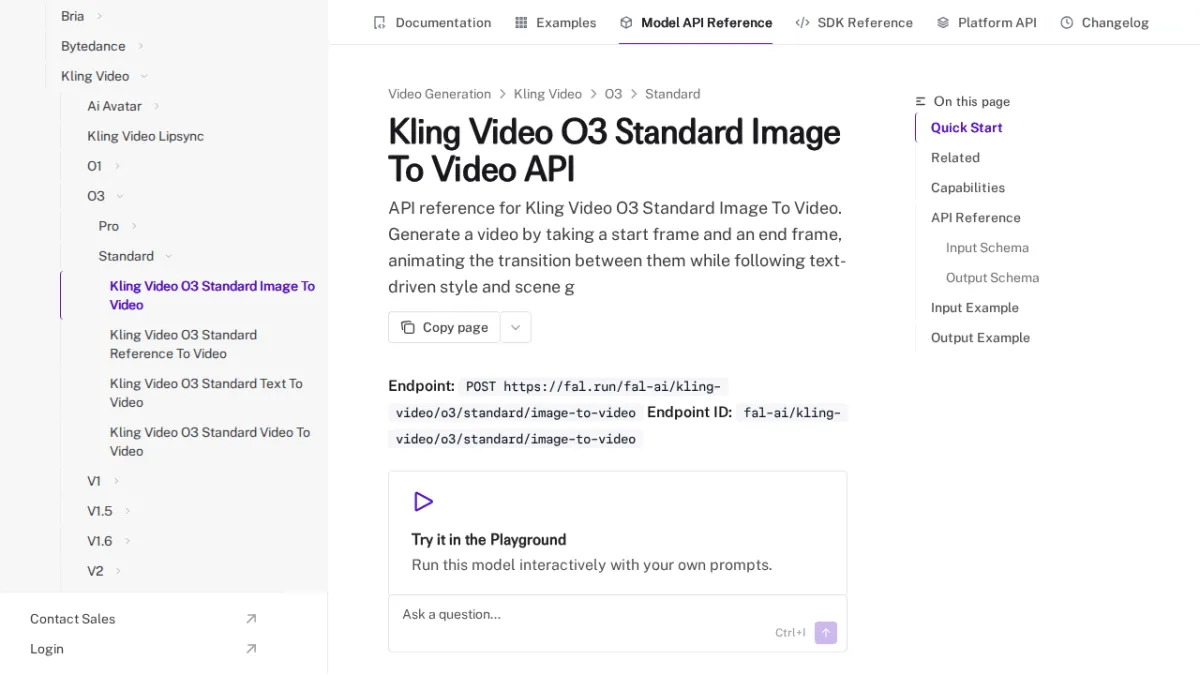Collapse the O3 tree node

(120, 196)
